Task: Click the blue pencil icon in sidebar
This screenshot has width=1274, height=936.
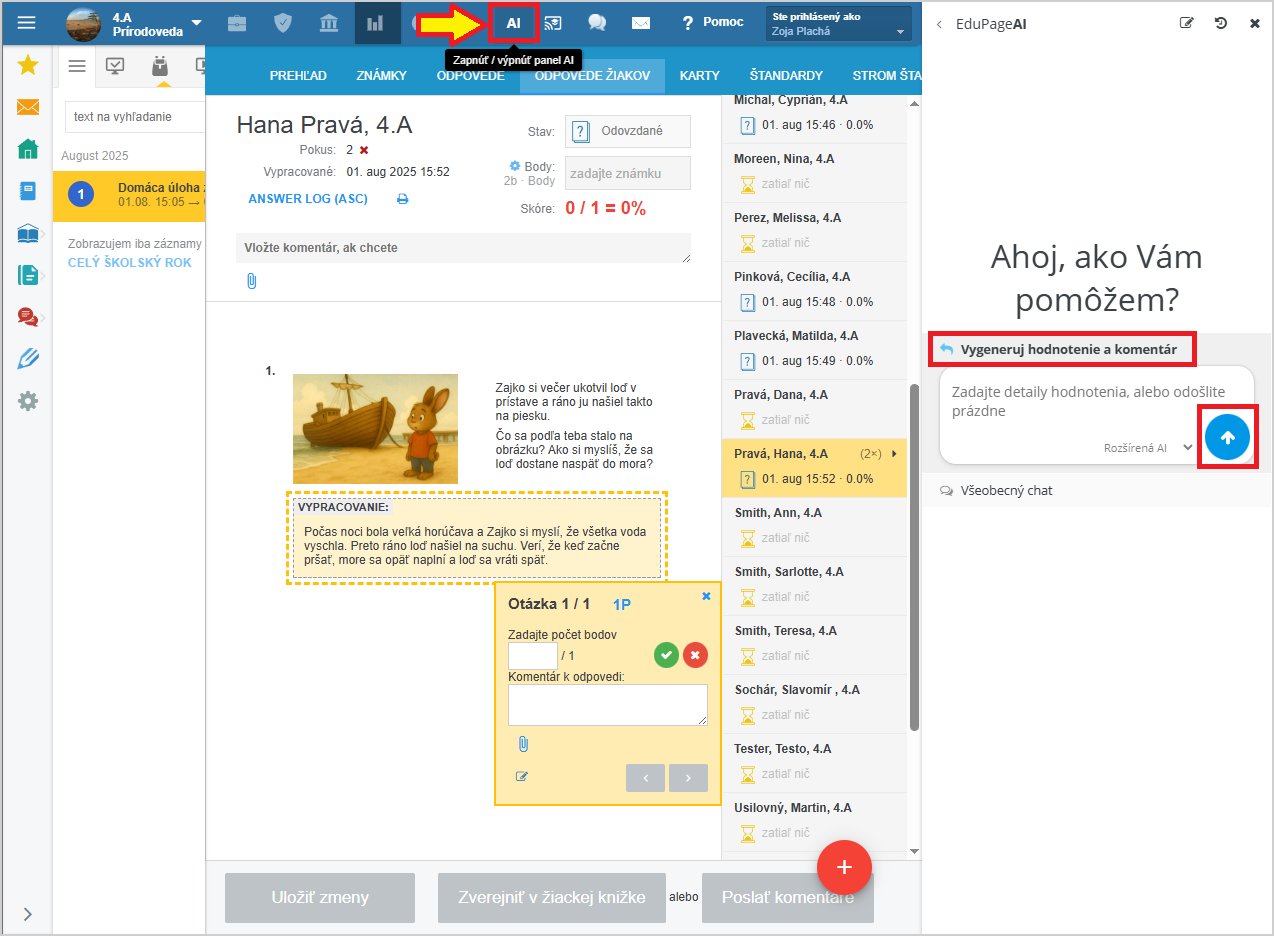Action: click(x=28, y=359)
